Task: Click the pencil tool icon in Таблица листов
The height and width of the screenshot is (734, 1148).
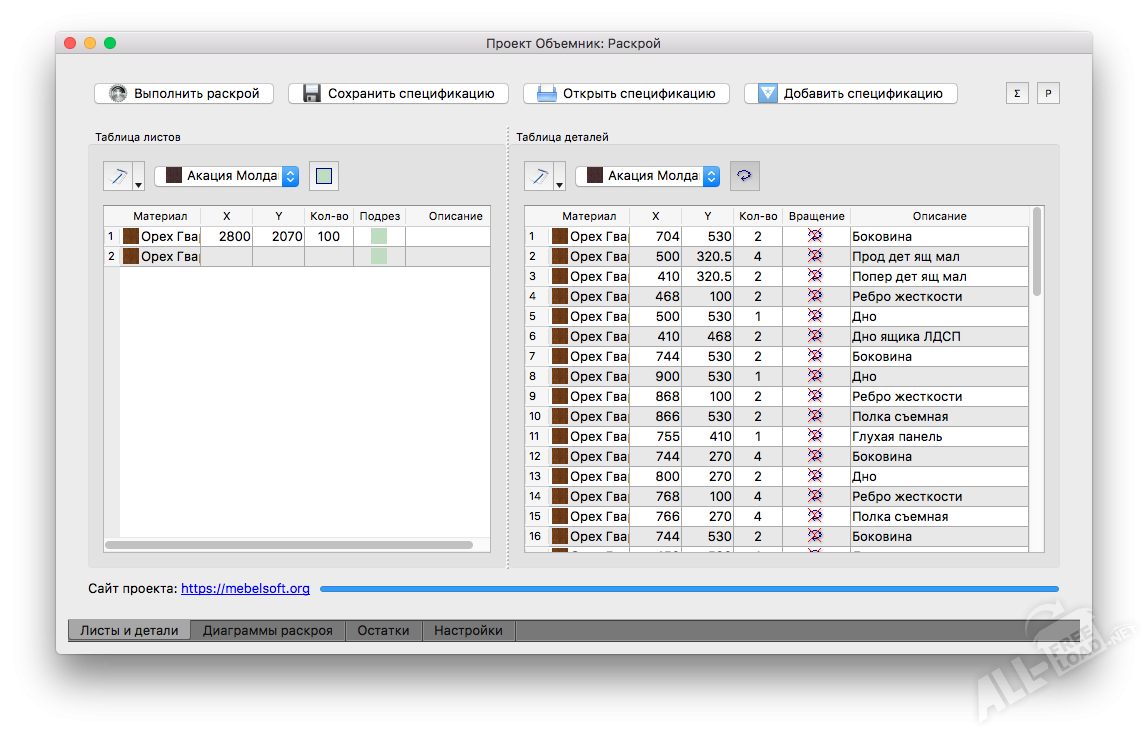Action: [118, 176]
